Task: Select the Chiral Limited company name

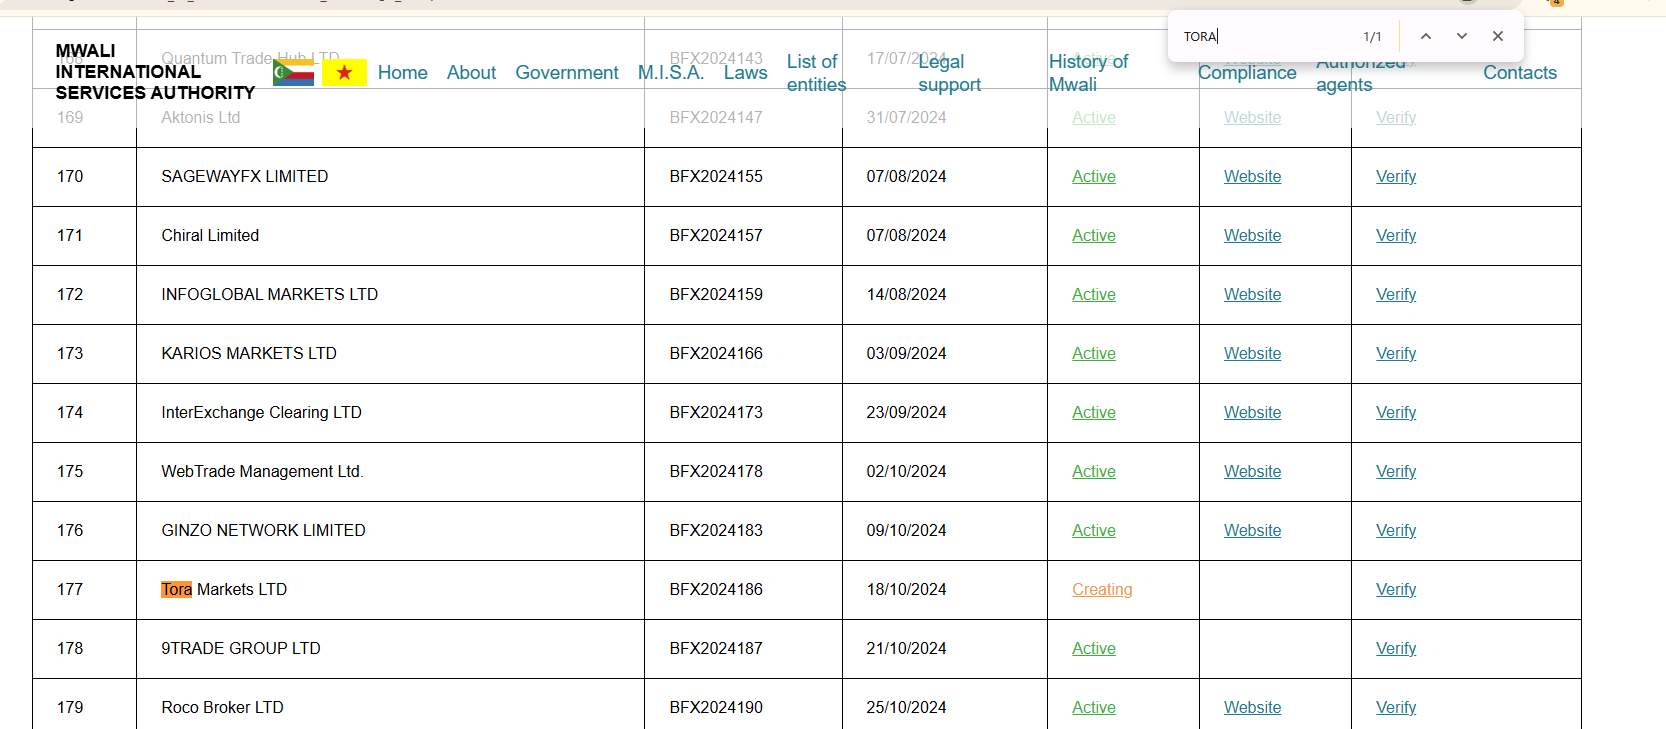Action: [210, 236]
